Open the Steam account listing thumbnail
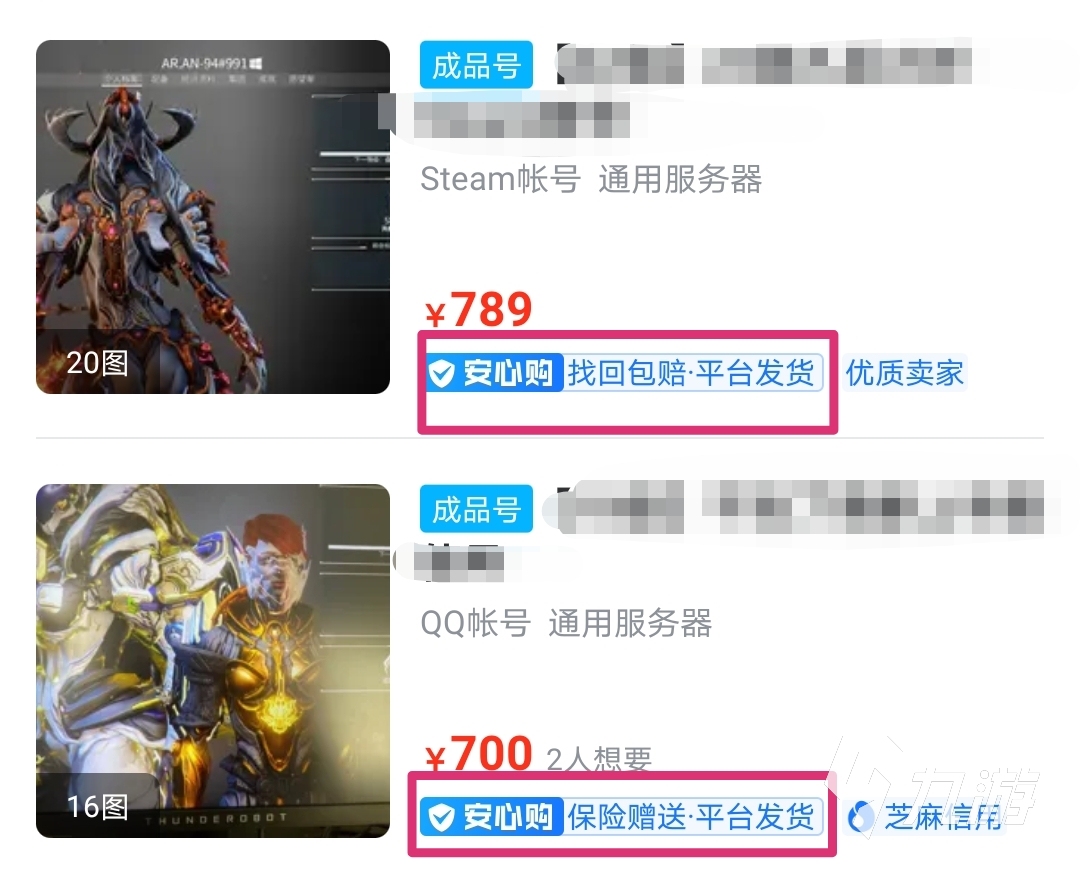Image resolution: width=1080 pixels, height=870 pixels. tap(213, 217)
